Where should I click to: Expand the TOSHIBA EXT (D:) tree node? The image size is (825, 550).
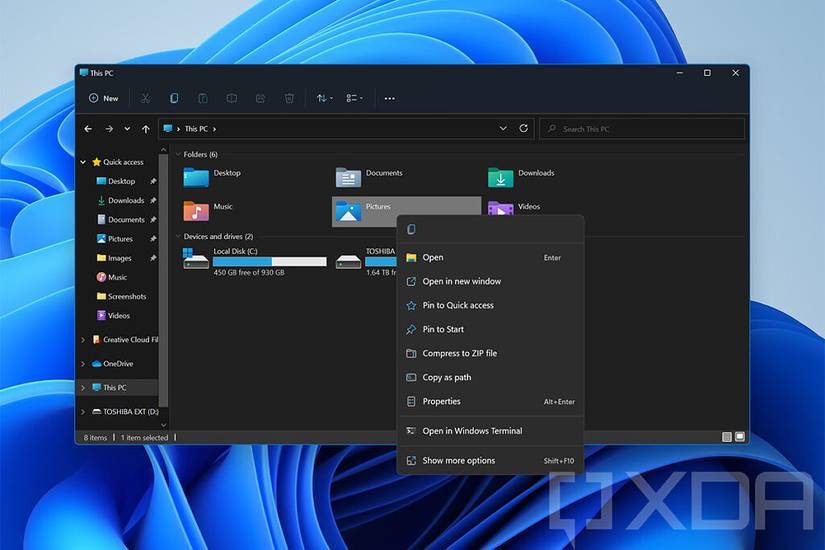click(x=83, y=412)
